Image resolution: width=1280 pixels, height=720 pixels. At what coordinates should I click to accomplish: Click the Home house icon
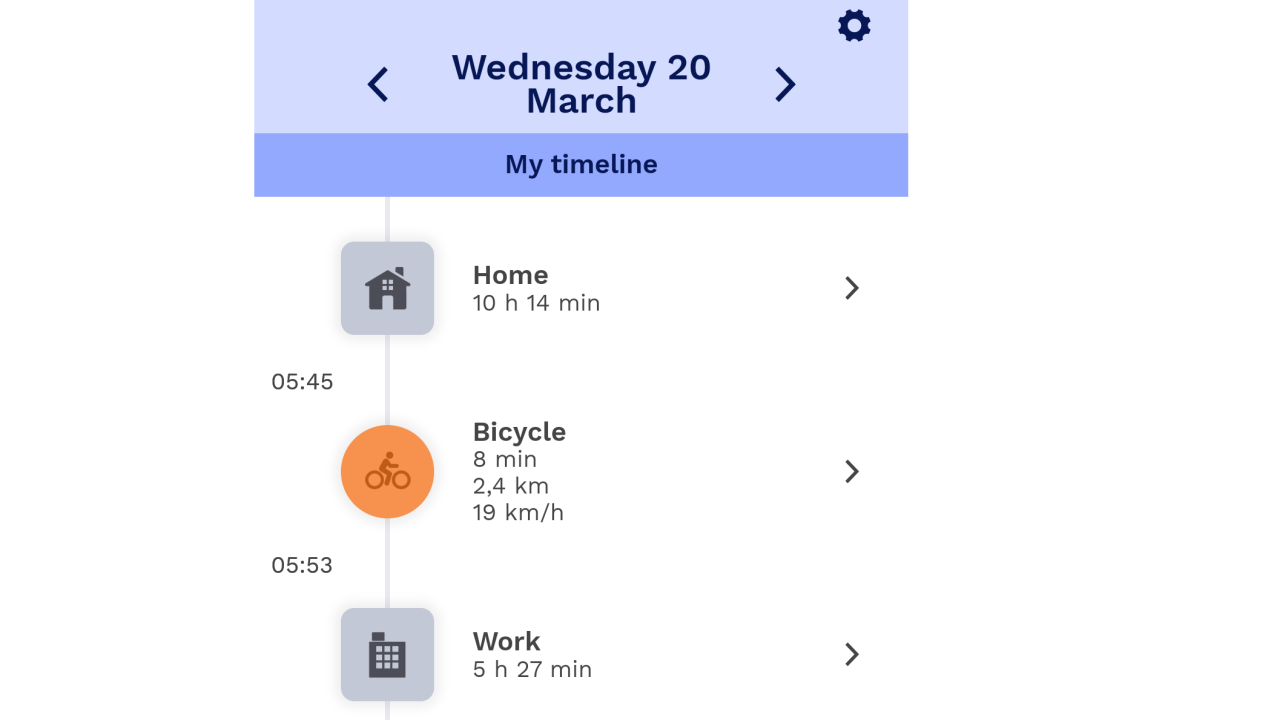coord(387,288)
